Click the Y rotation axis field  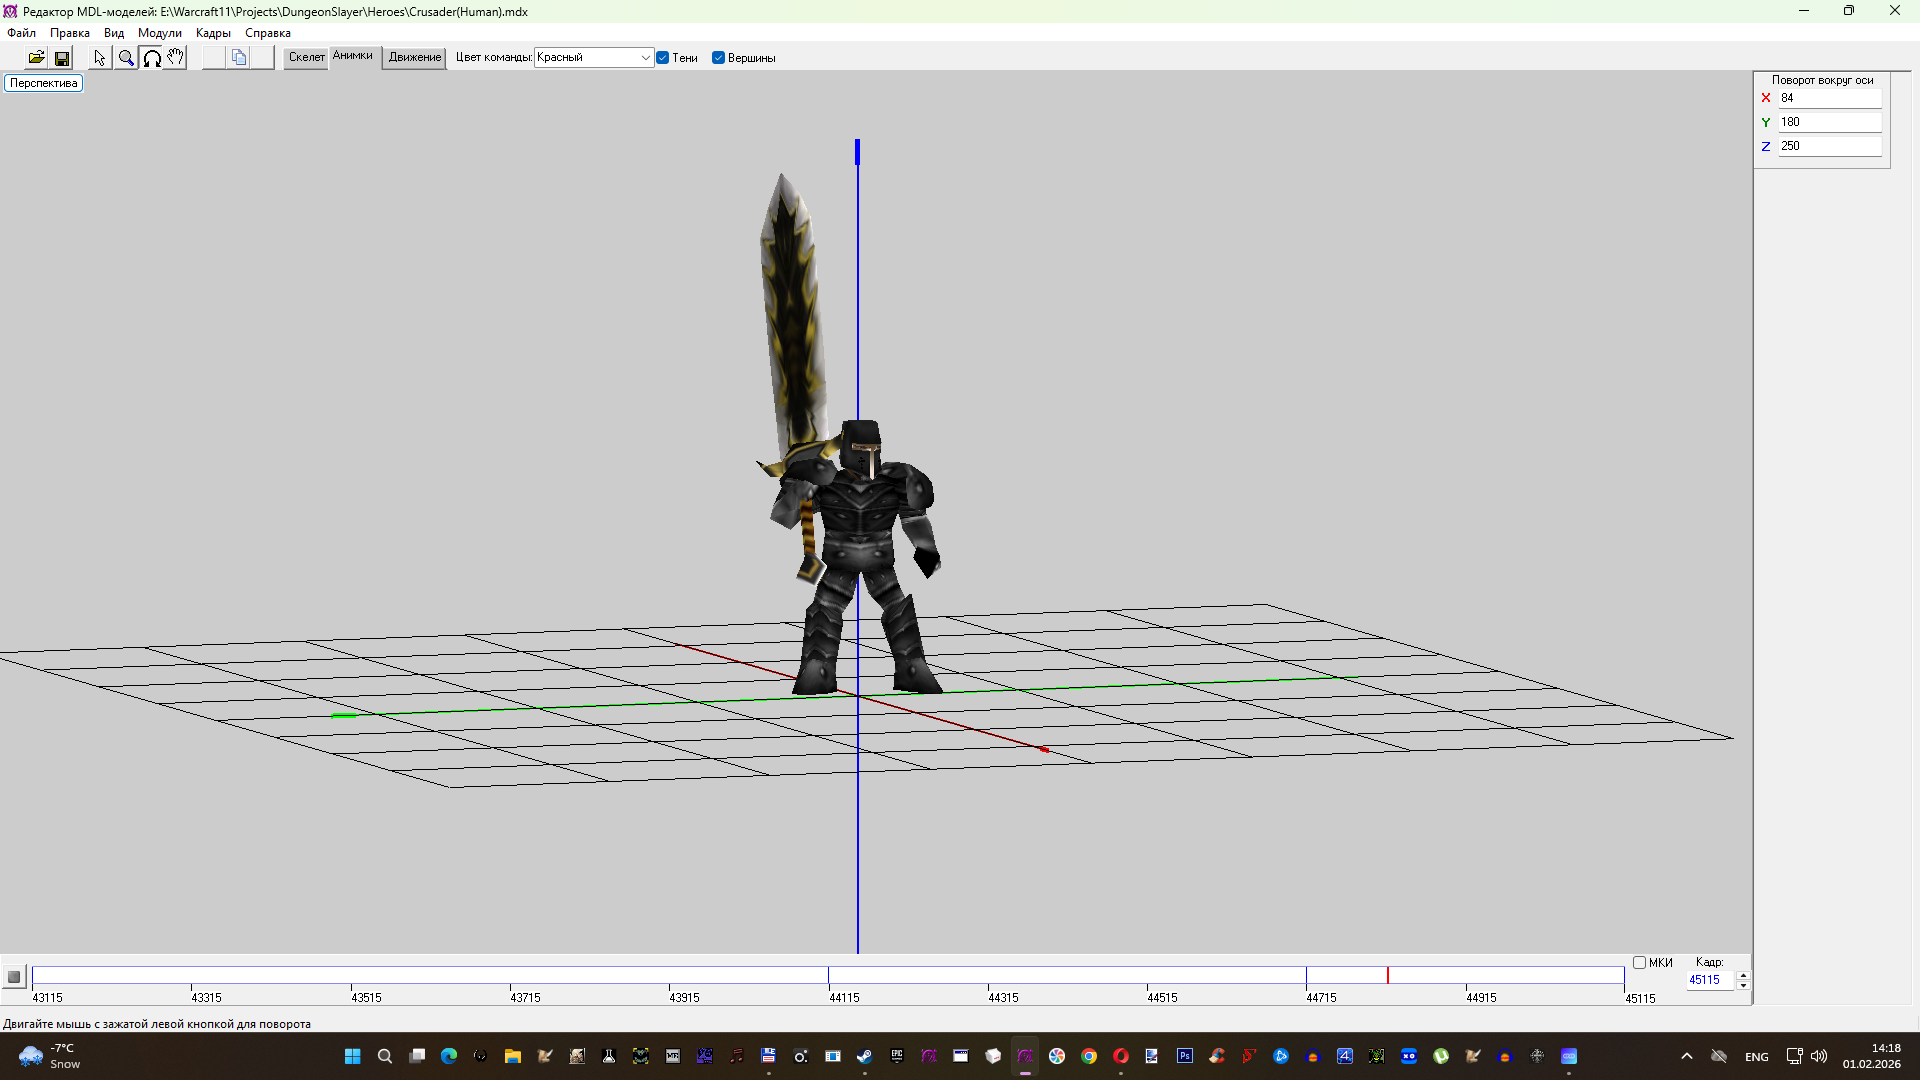[x=1829, y=122]
